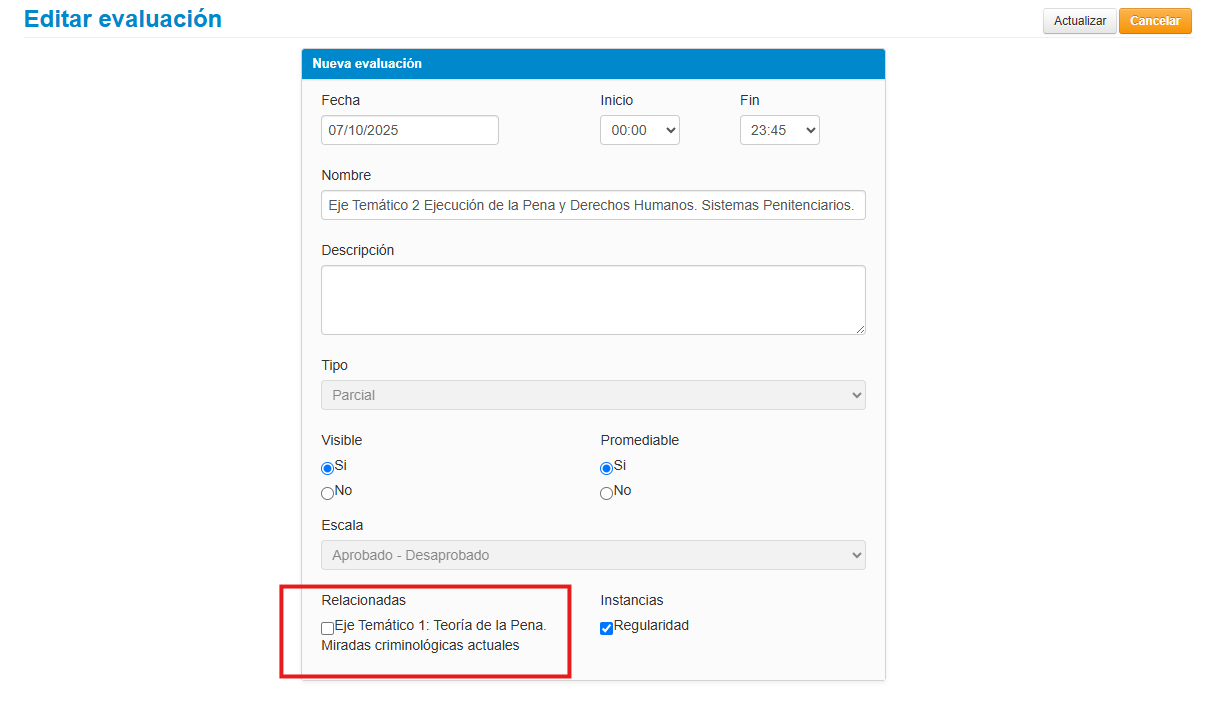
Task: Click the Instancias section label
Action: point(631,600)
